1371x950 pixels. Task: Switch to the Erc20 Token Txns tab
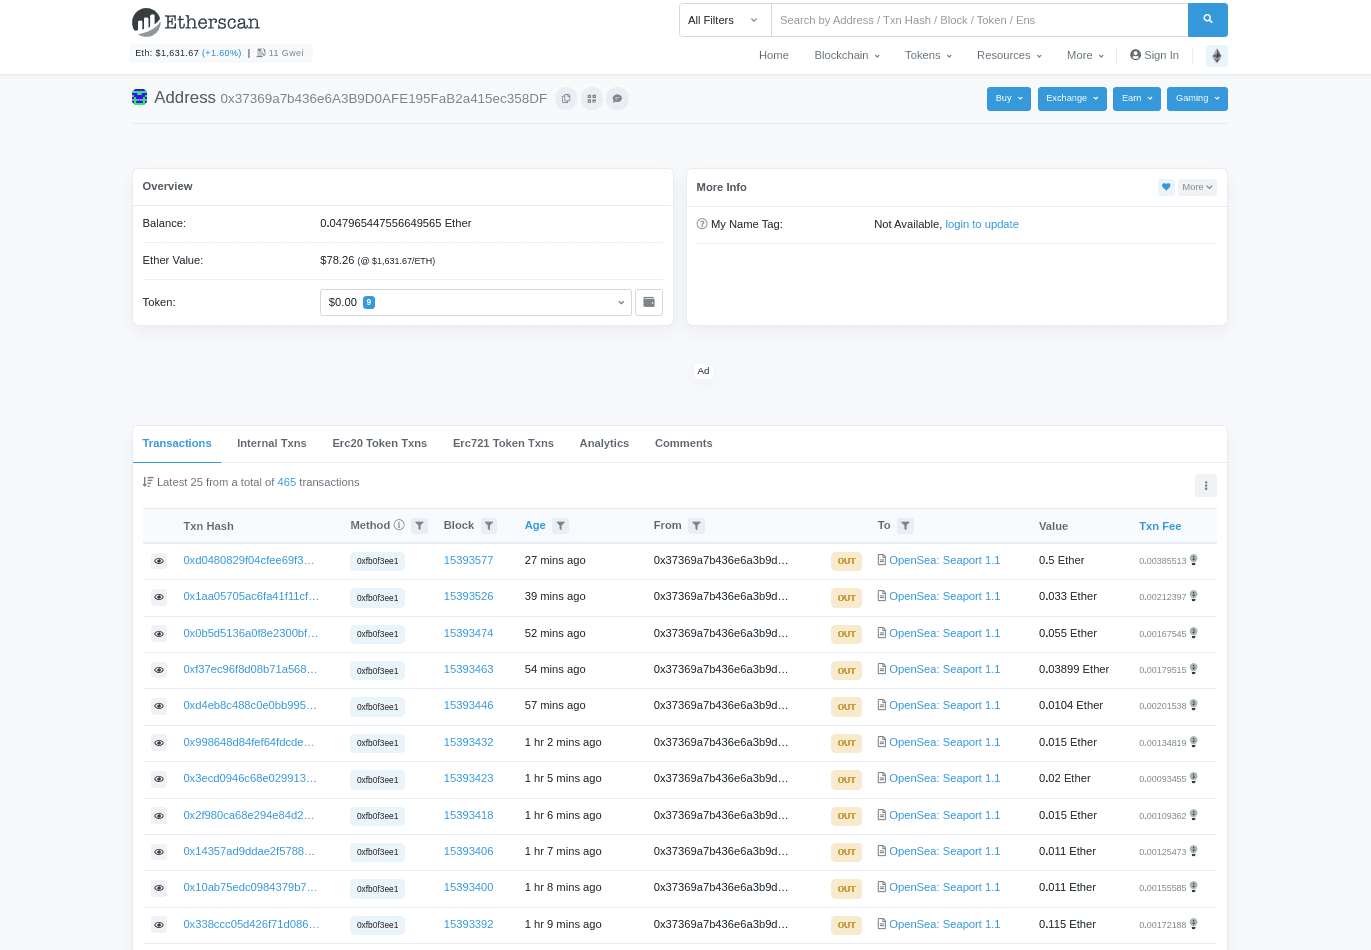click(380, 443)
